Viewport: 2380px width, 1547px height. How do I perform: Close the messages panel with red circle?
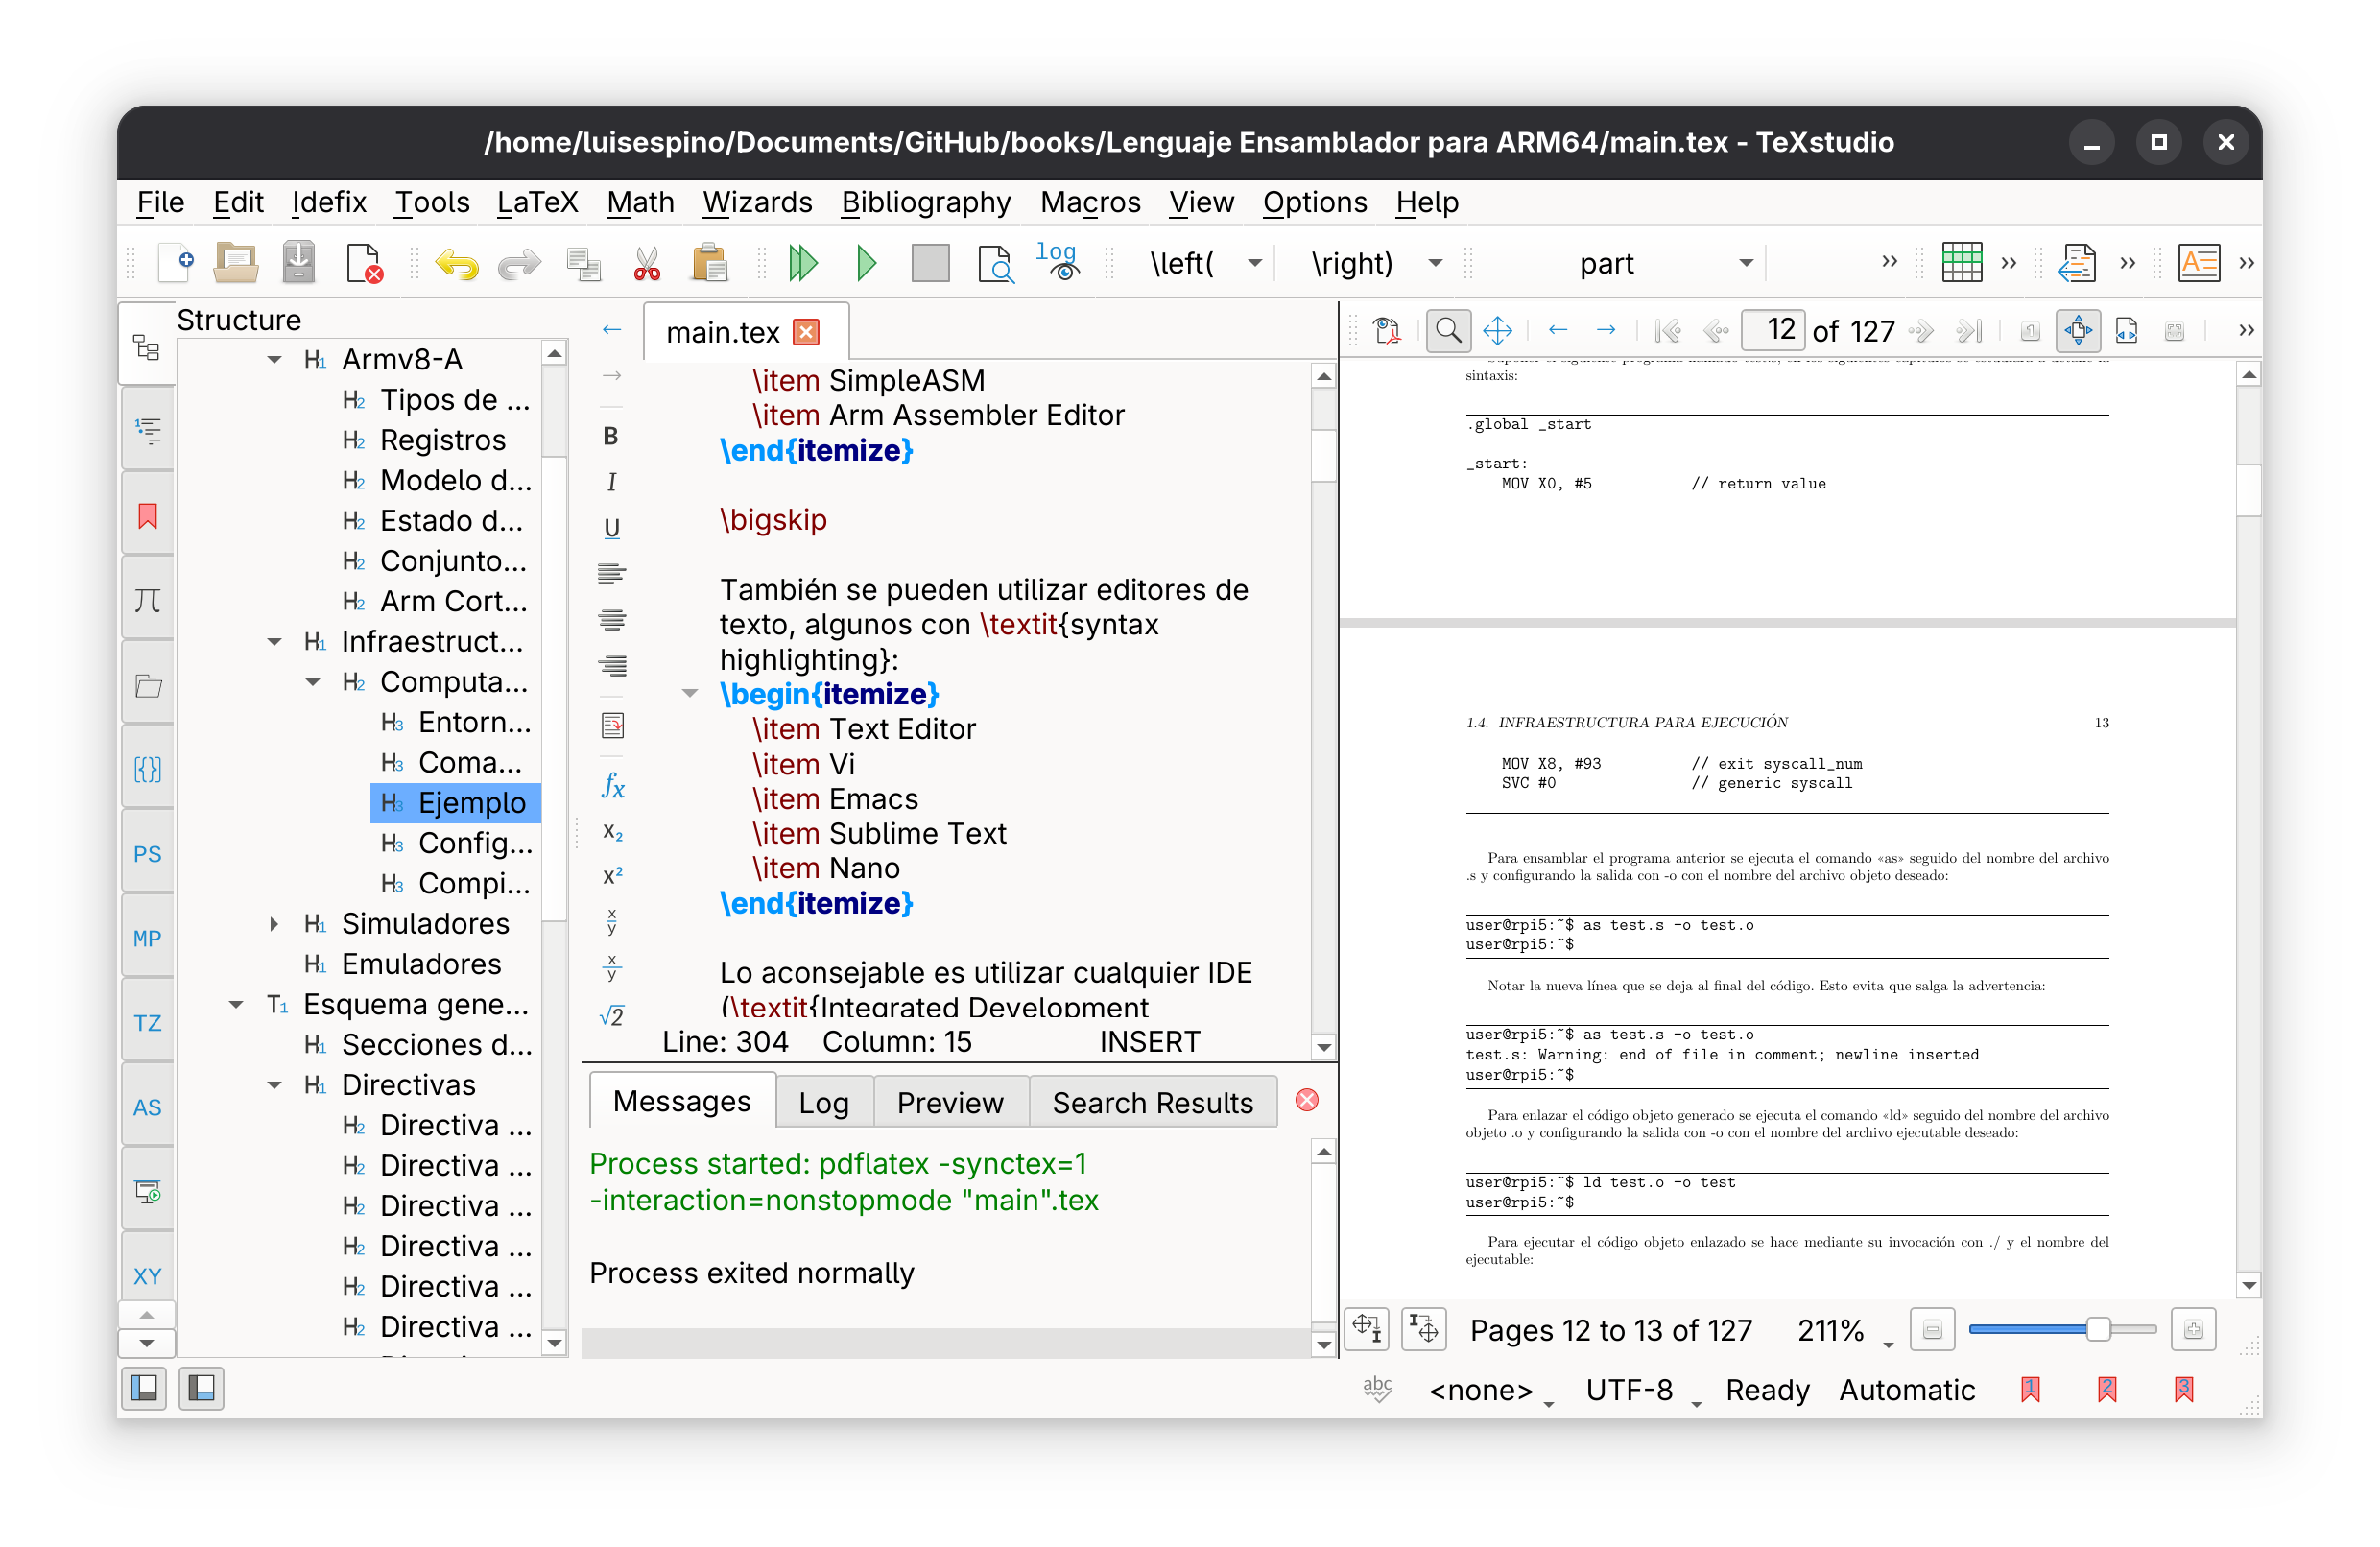(1306, 1100)
